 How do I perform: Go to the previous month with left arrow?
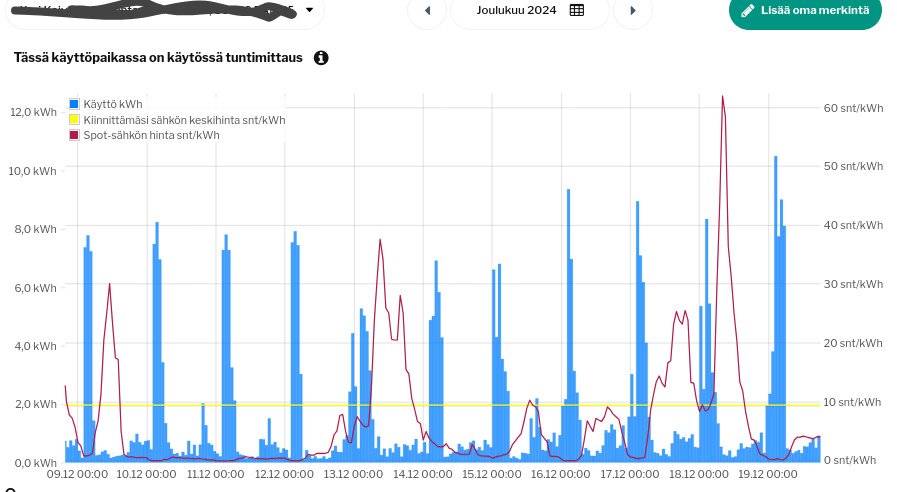pos(427,11)
